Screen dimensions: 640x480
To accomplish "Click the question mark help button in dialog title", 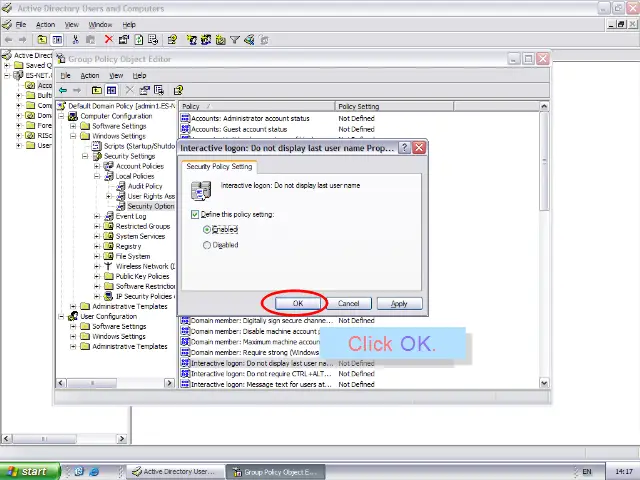I will [404, 148].
